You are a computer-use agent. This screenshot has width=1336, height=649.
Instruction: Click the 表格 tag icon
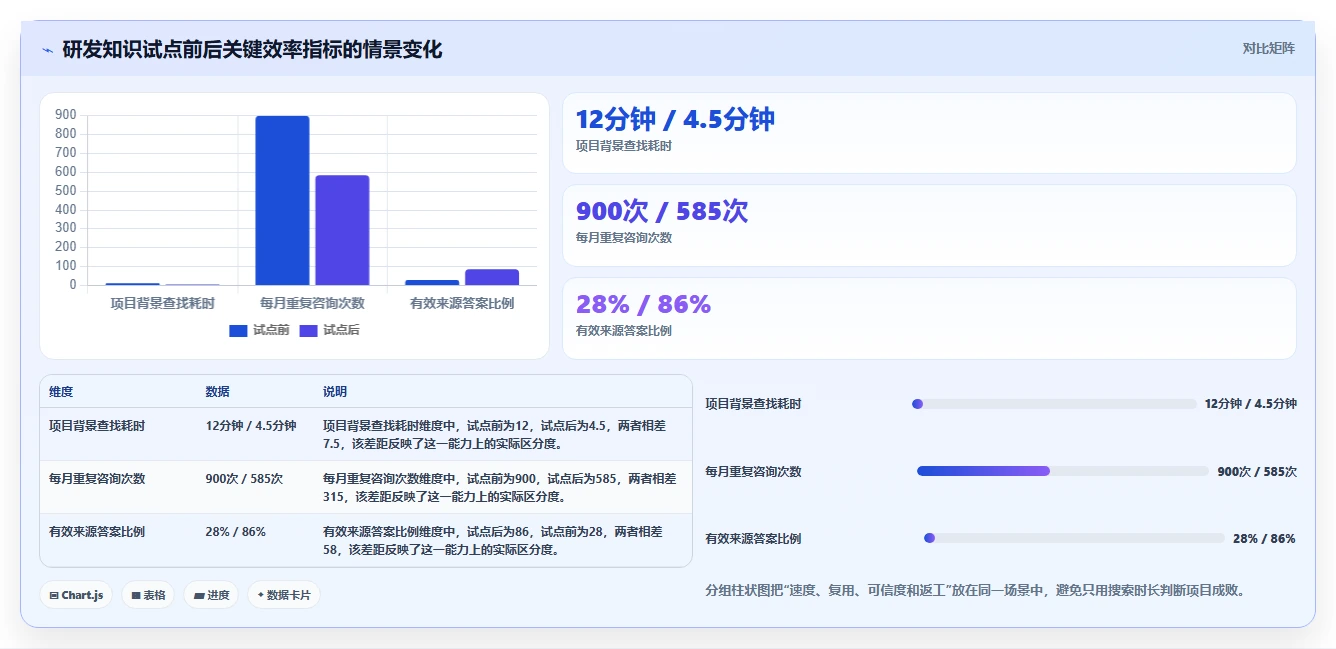tap(135, 596)
